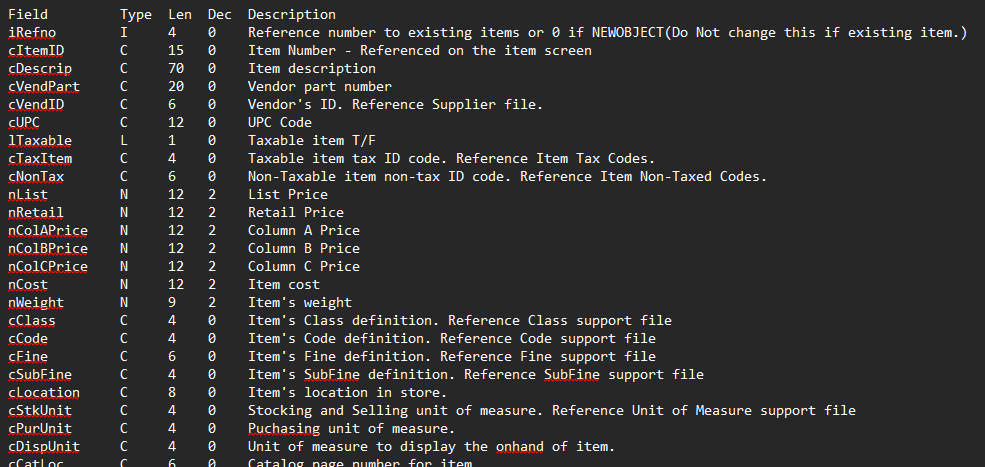The height and width of the screenshot is (467, 985).
Task: Click the cLocation field name
Action: click(44, 393)
